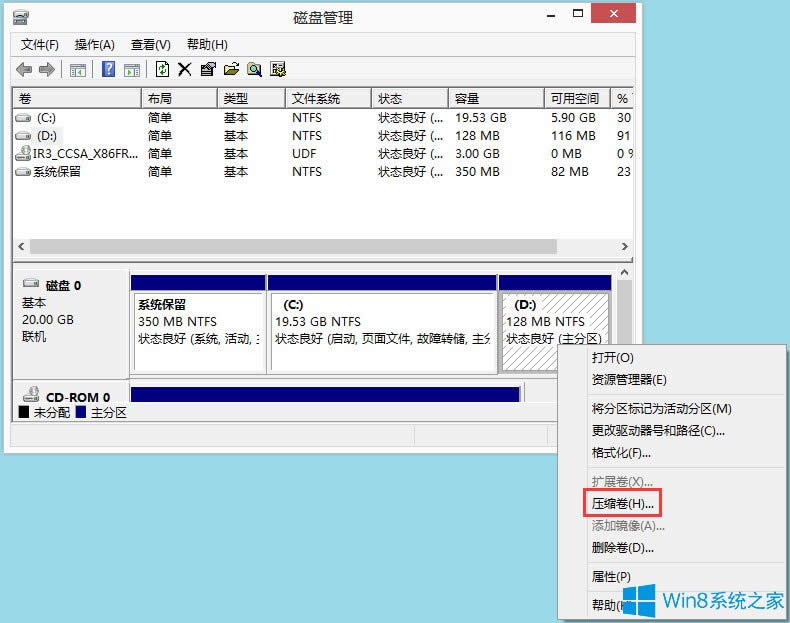
Task: Click the Forward arrow in the toolbar
Action: (47, 69)
